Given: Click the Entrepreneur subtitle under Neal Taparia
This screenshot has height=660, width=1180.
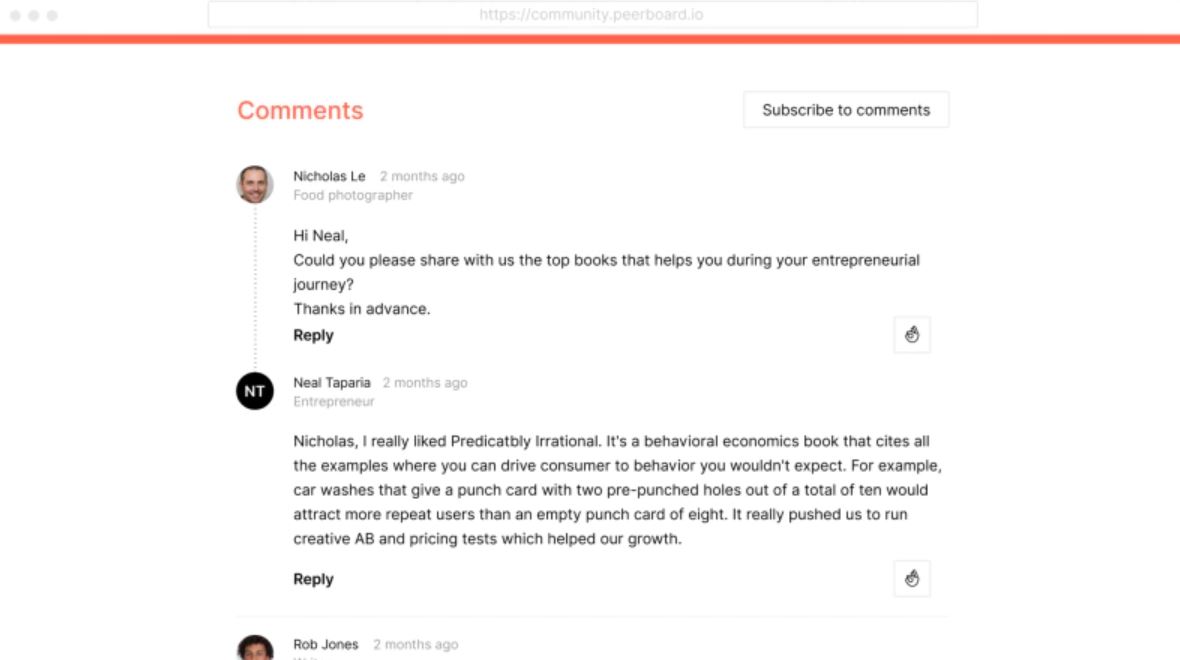Looking at the screenshot, I should 333,402.
